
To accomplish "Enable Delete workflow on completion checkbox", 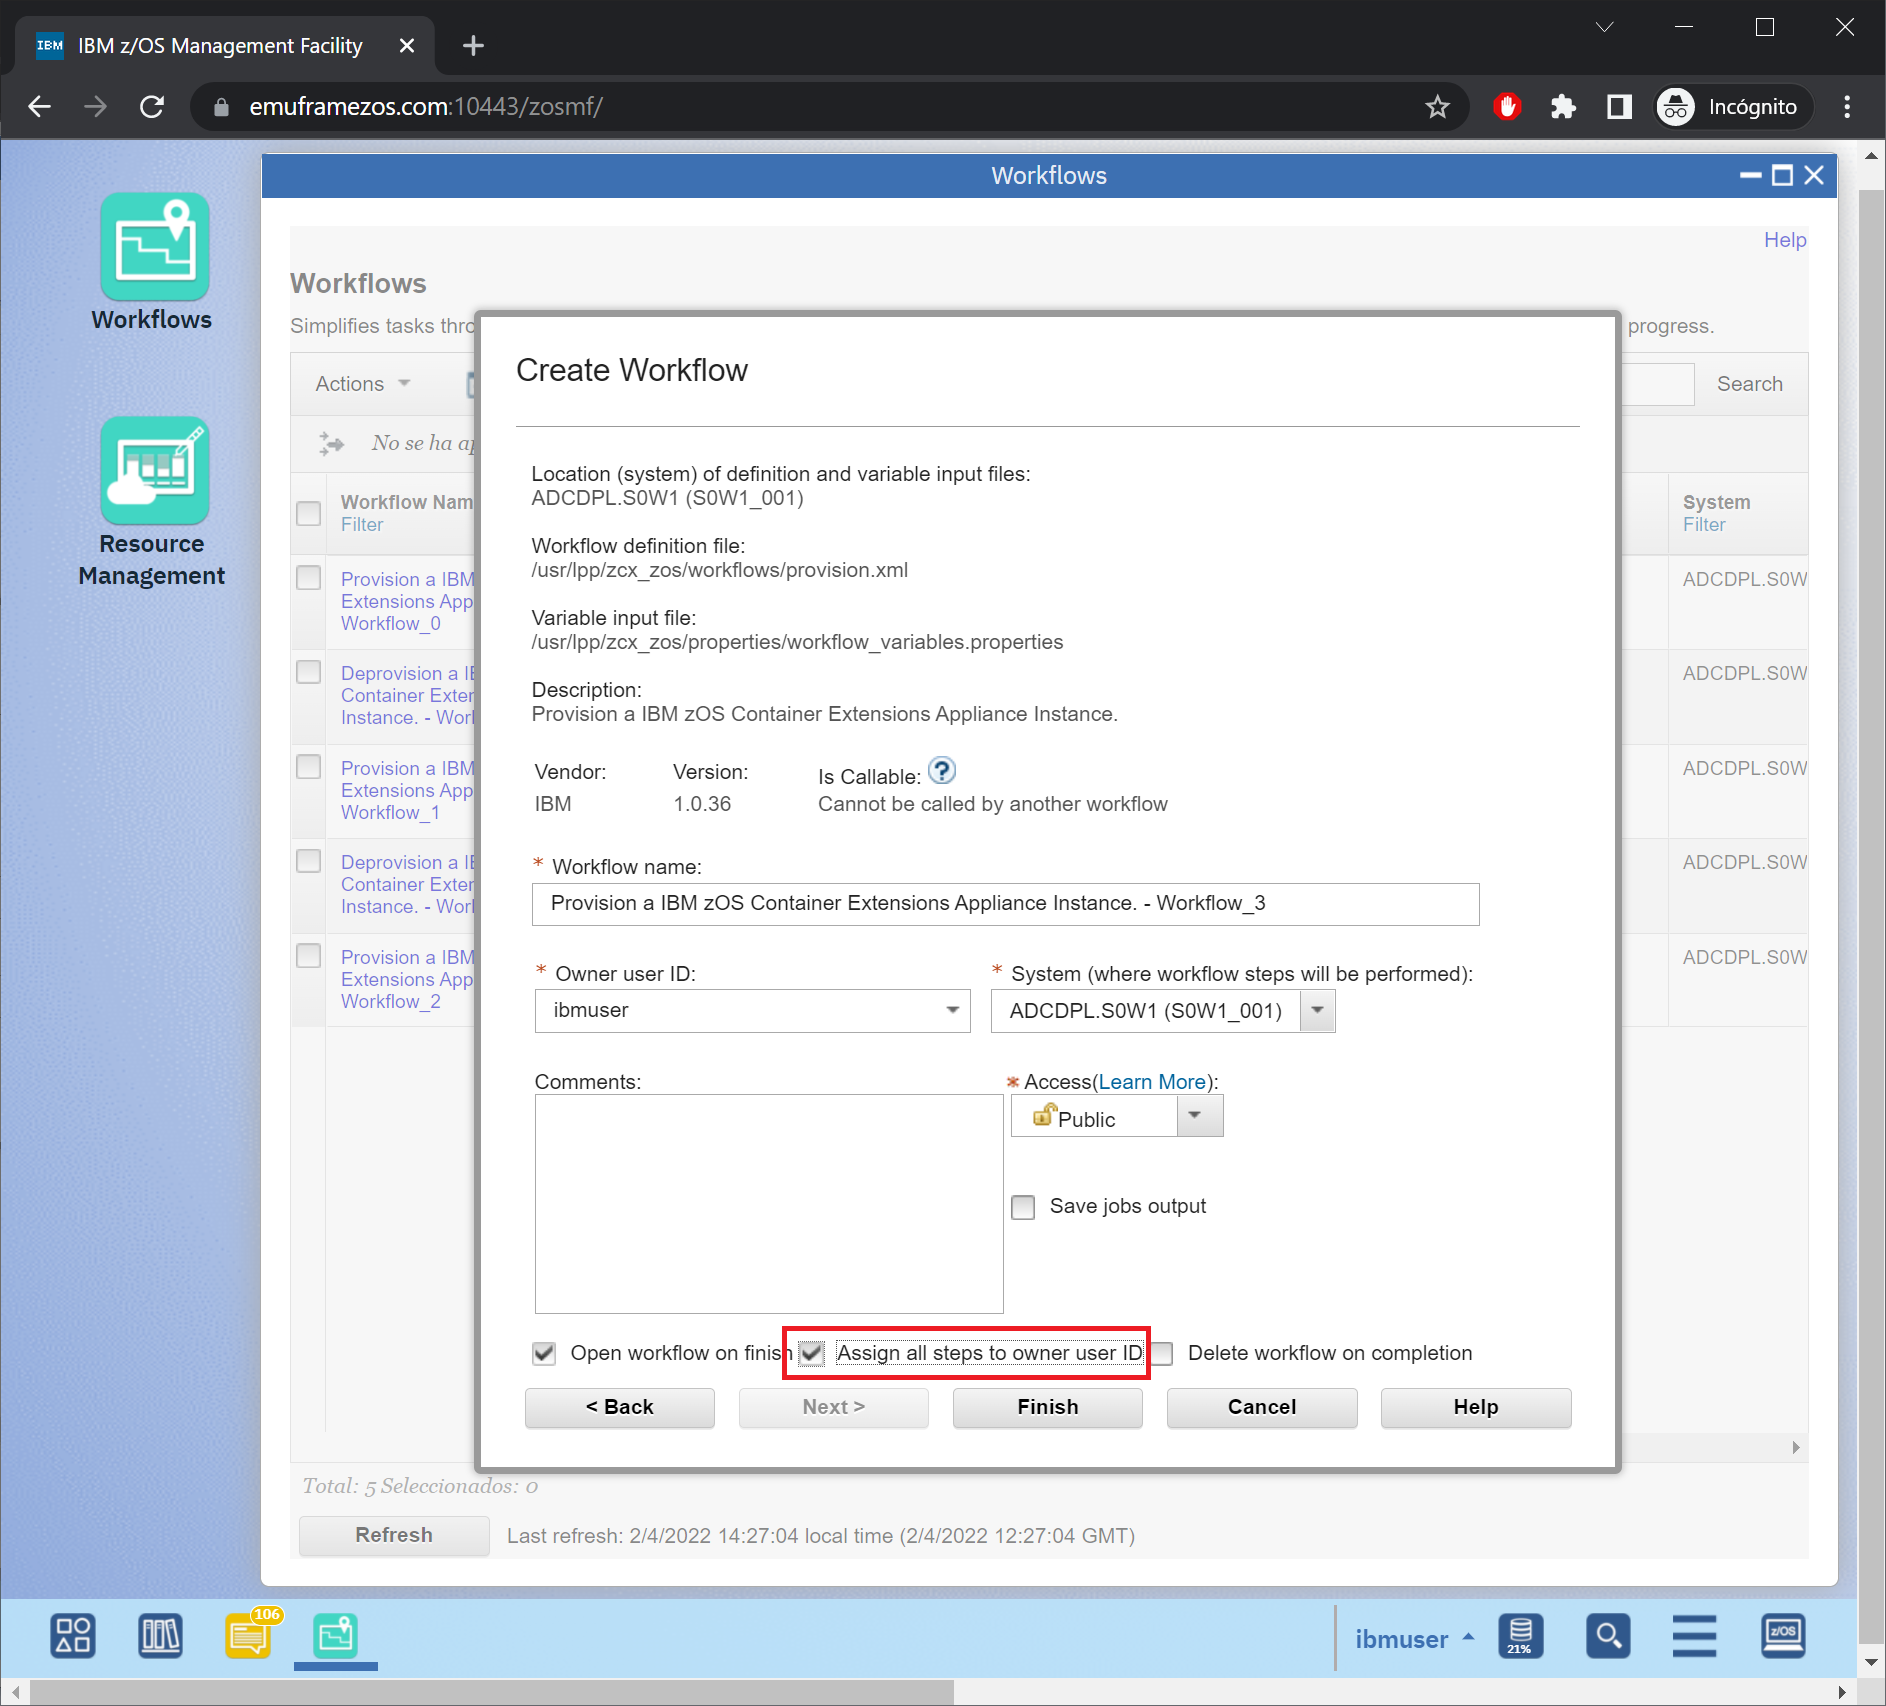I will (1162, 1353).
